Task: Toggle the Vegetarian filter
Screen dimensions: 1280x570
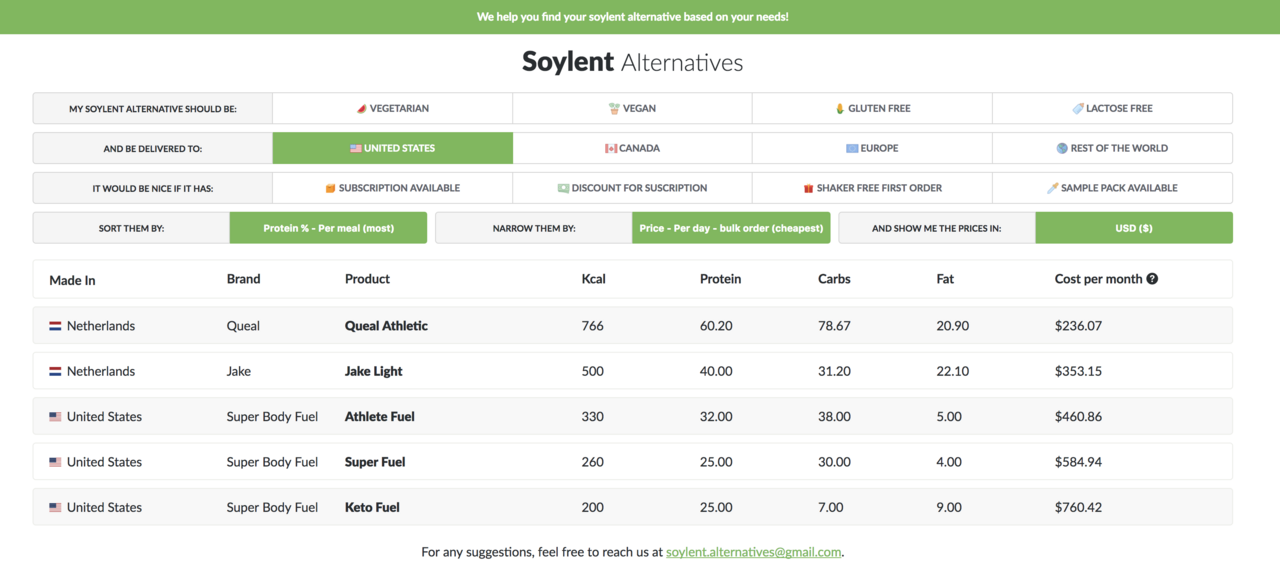Action: (392, 108)
